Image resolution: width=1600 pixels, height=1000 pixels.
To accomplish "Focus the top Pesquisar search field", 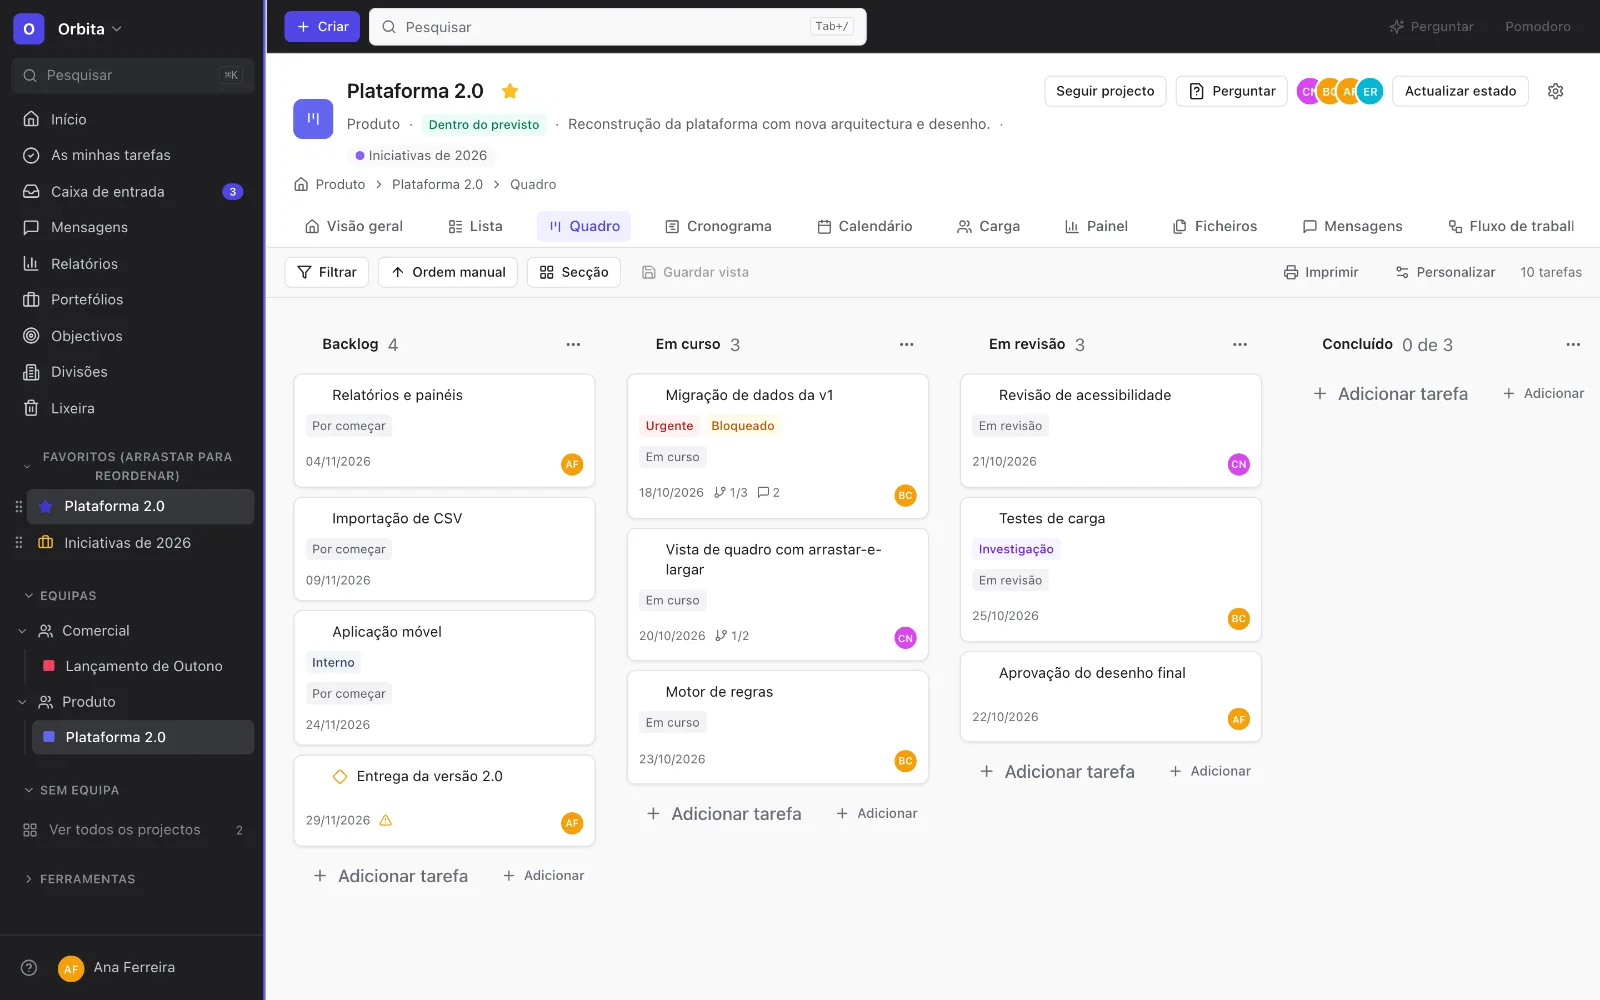I will click(x=618, y=27).
